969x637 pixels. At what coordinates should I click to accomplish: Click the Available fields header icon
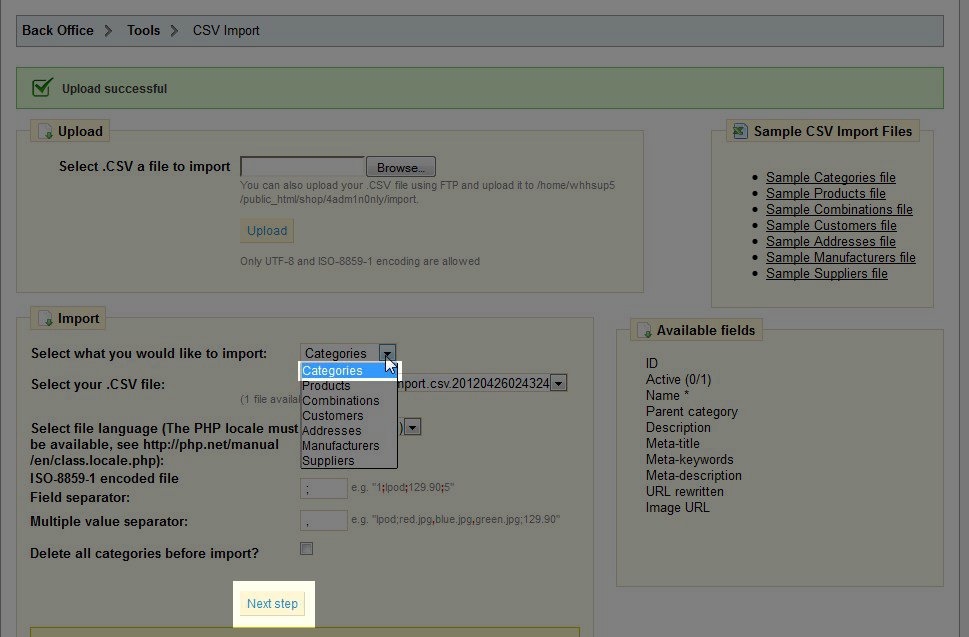coord(645,330)
